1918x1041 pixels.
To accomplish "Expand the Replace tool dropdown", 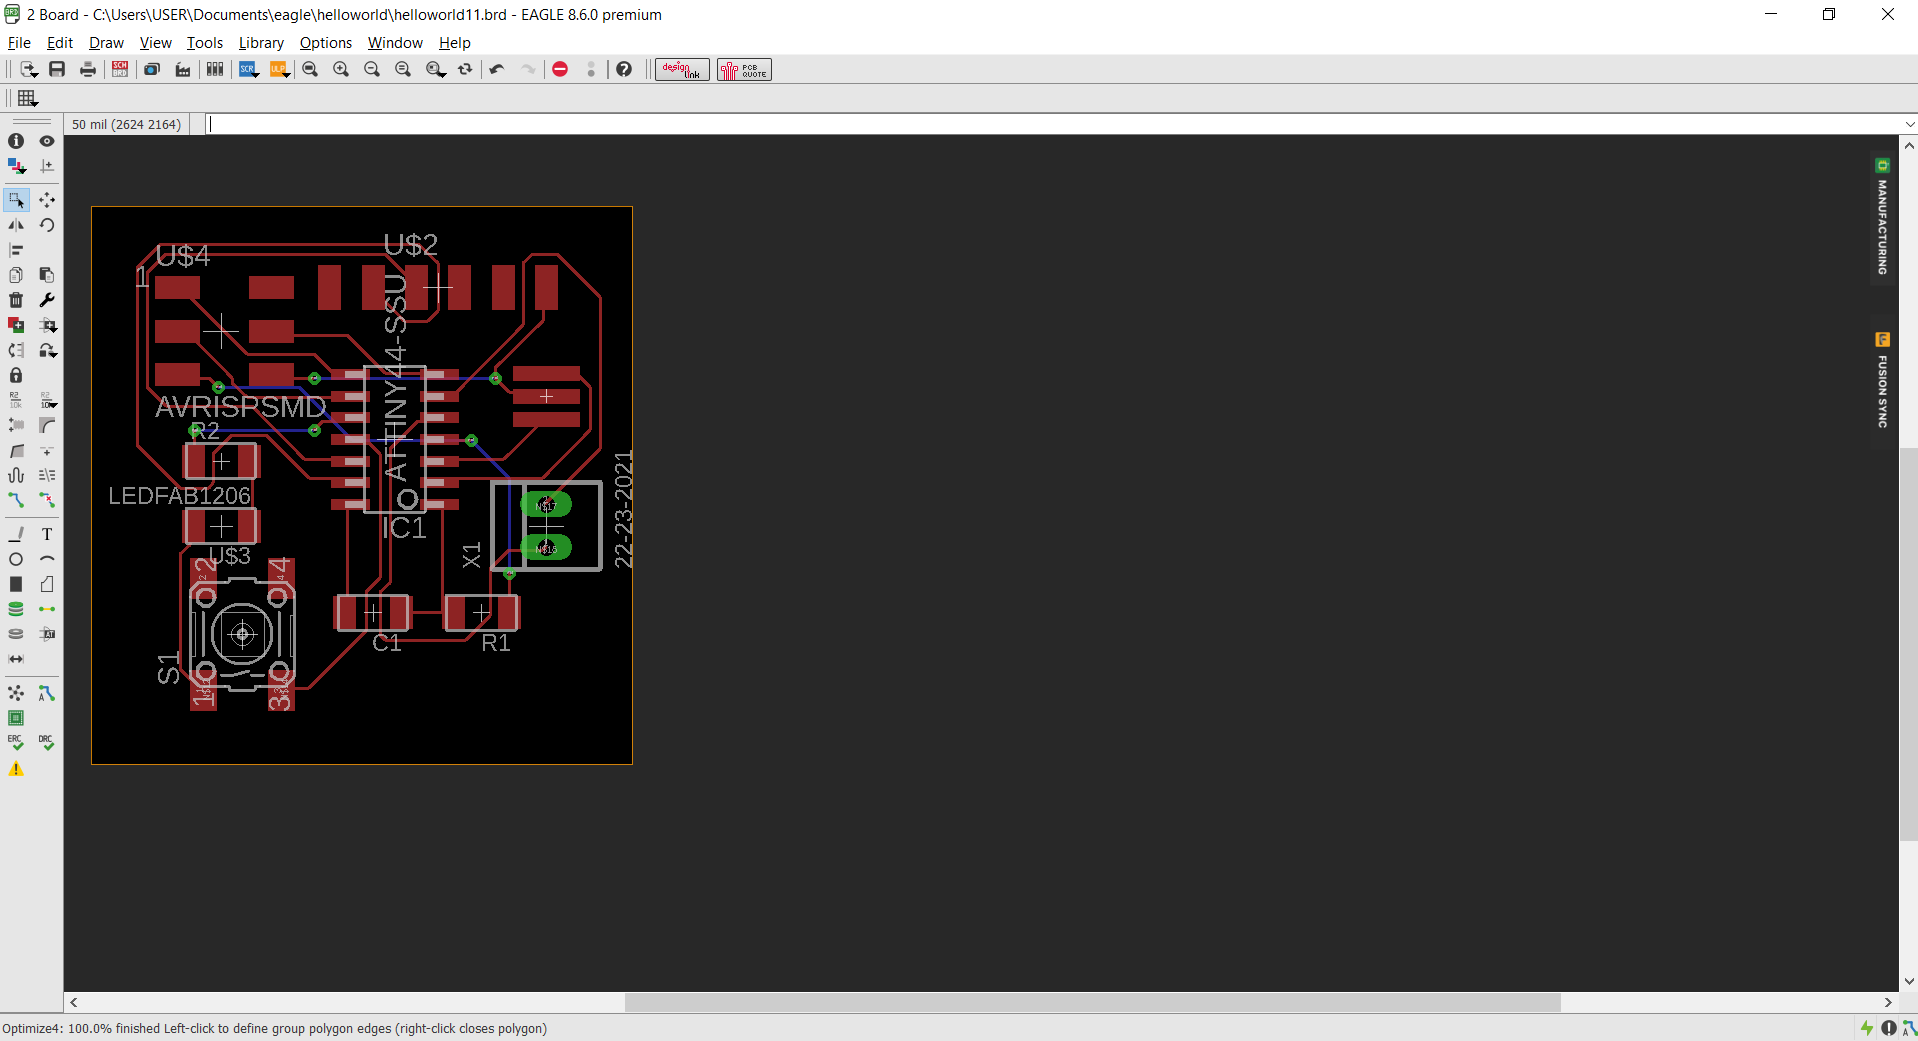I will click(47, 350).
